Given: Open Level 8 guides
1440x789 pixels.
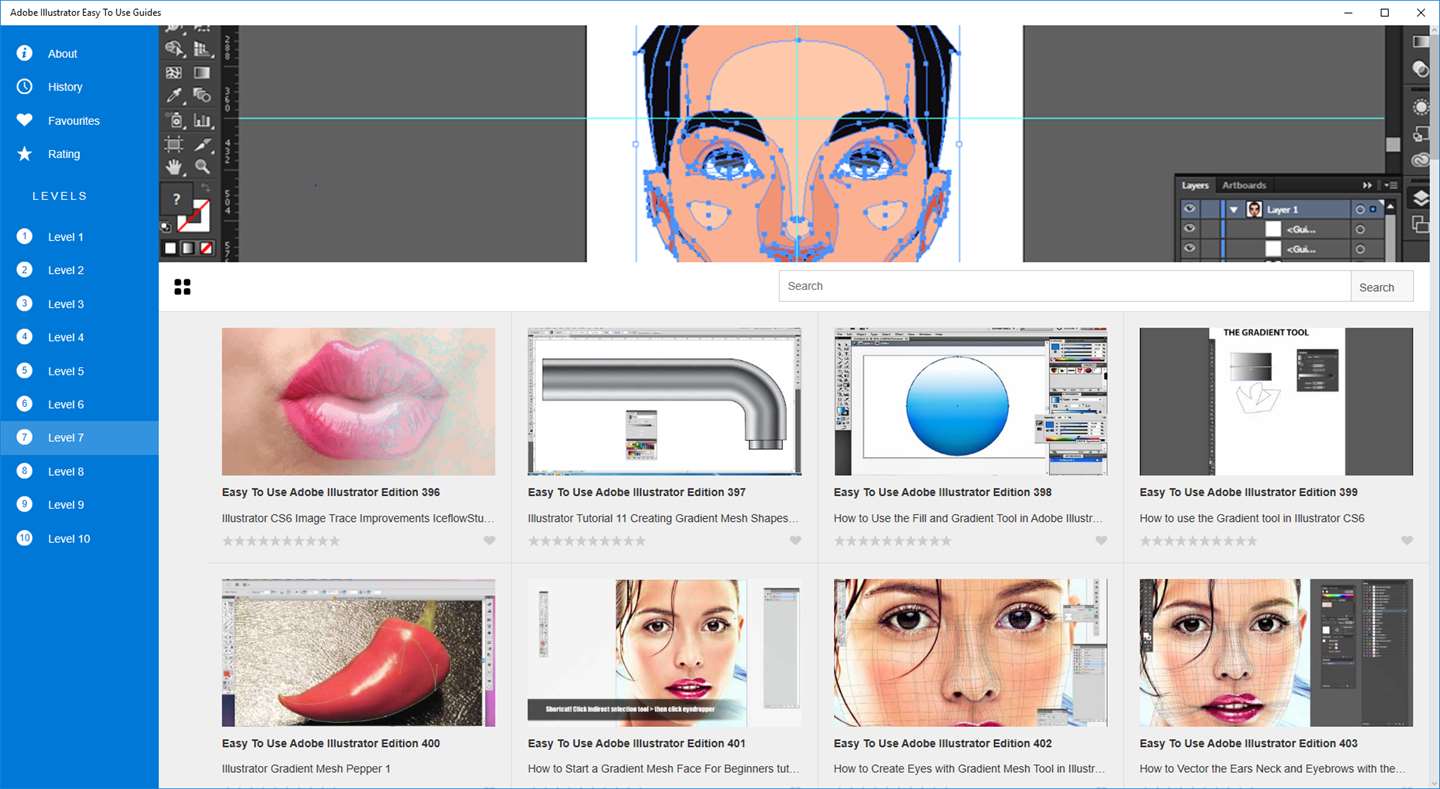Looking at the screenshot, I should (79, 471).
